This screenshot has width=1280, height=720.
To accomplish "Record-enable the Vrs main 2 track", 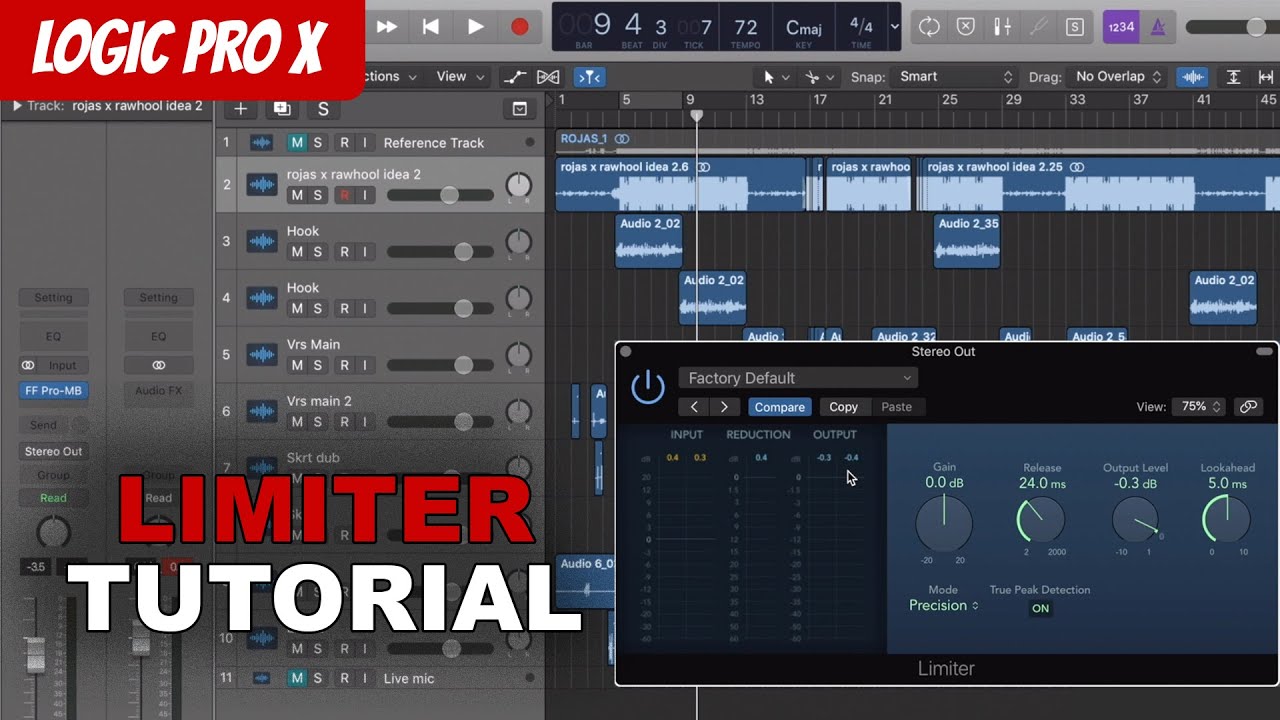I will [344, 422].
